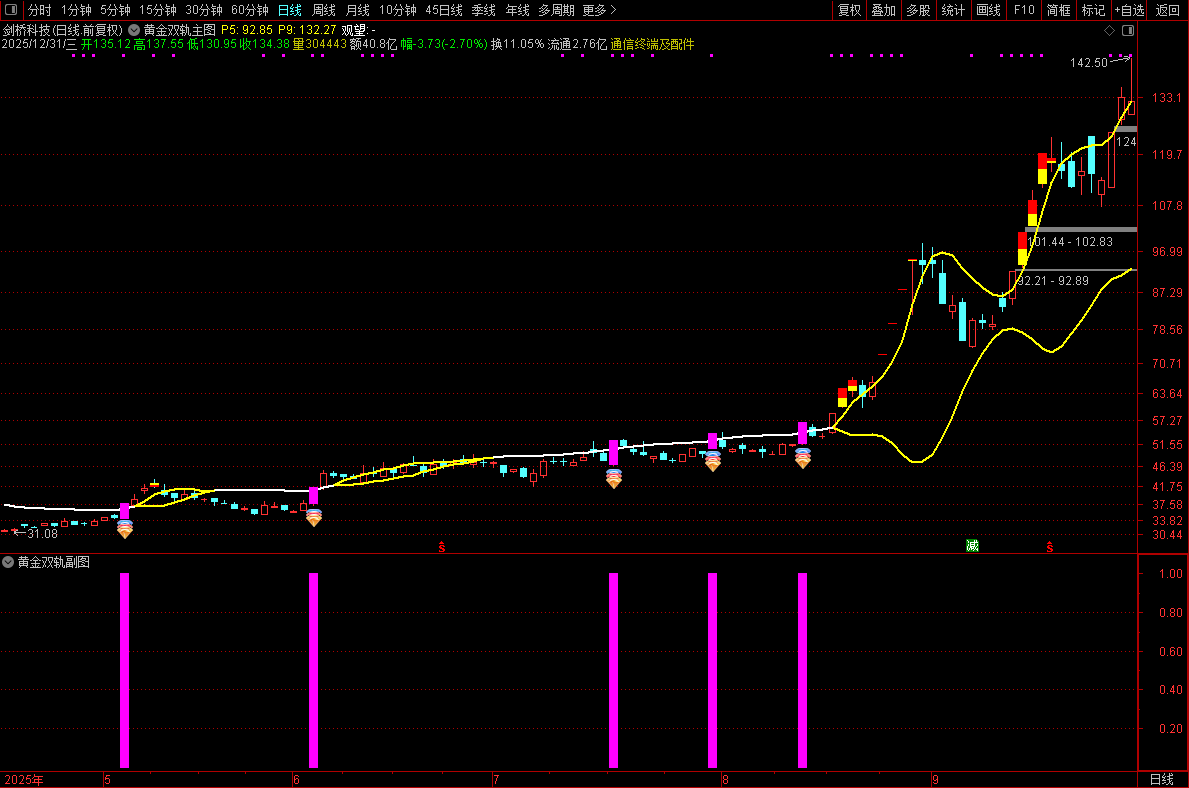The height and width of the screenshot is (788, 1189).
Task: Click the 日线 period label at bottom right
Action: pos(1162,779)
